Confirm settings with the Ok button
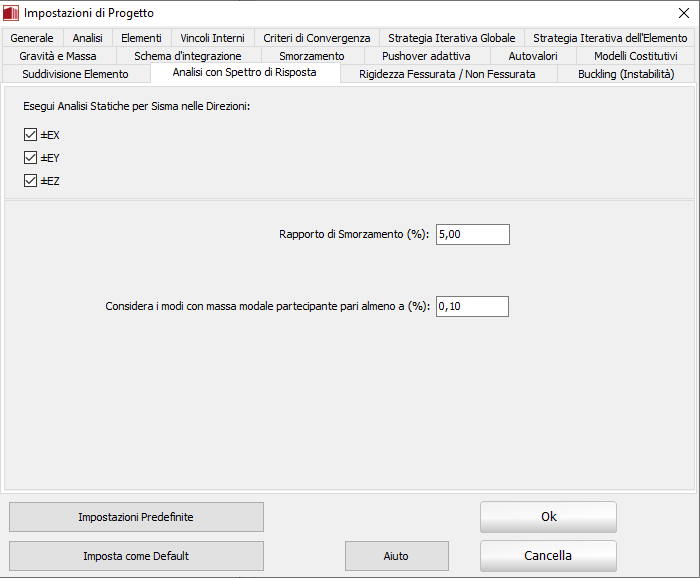 [x=548, y=517]
